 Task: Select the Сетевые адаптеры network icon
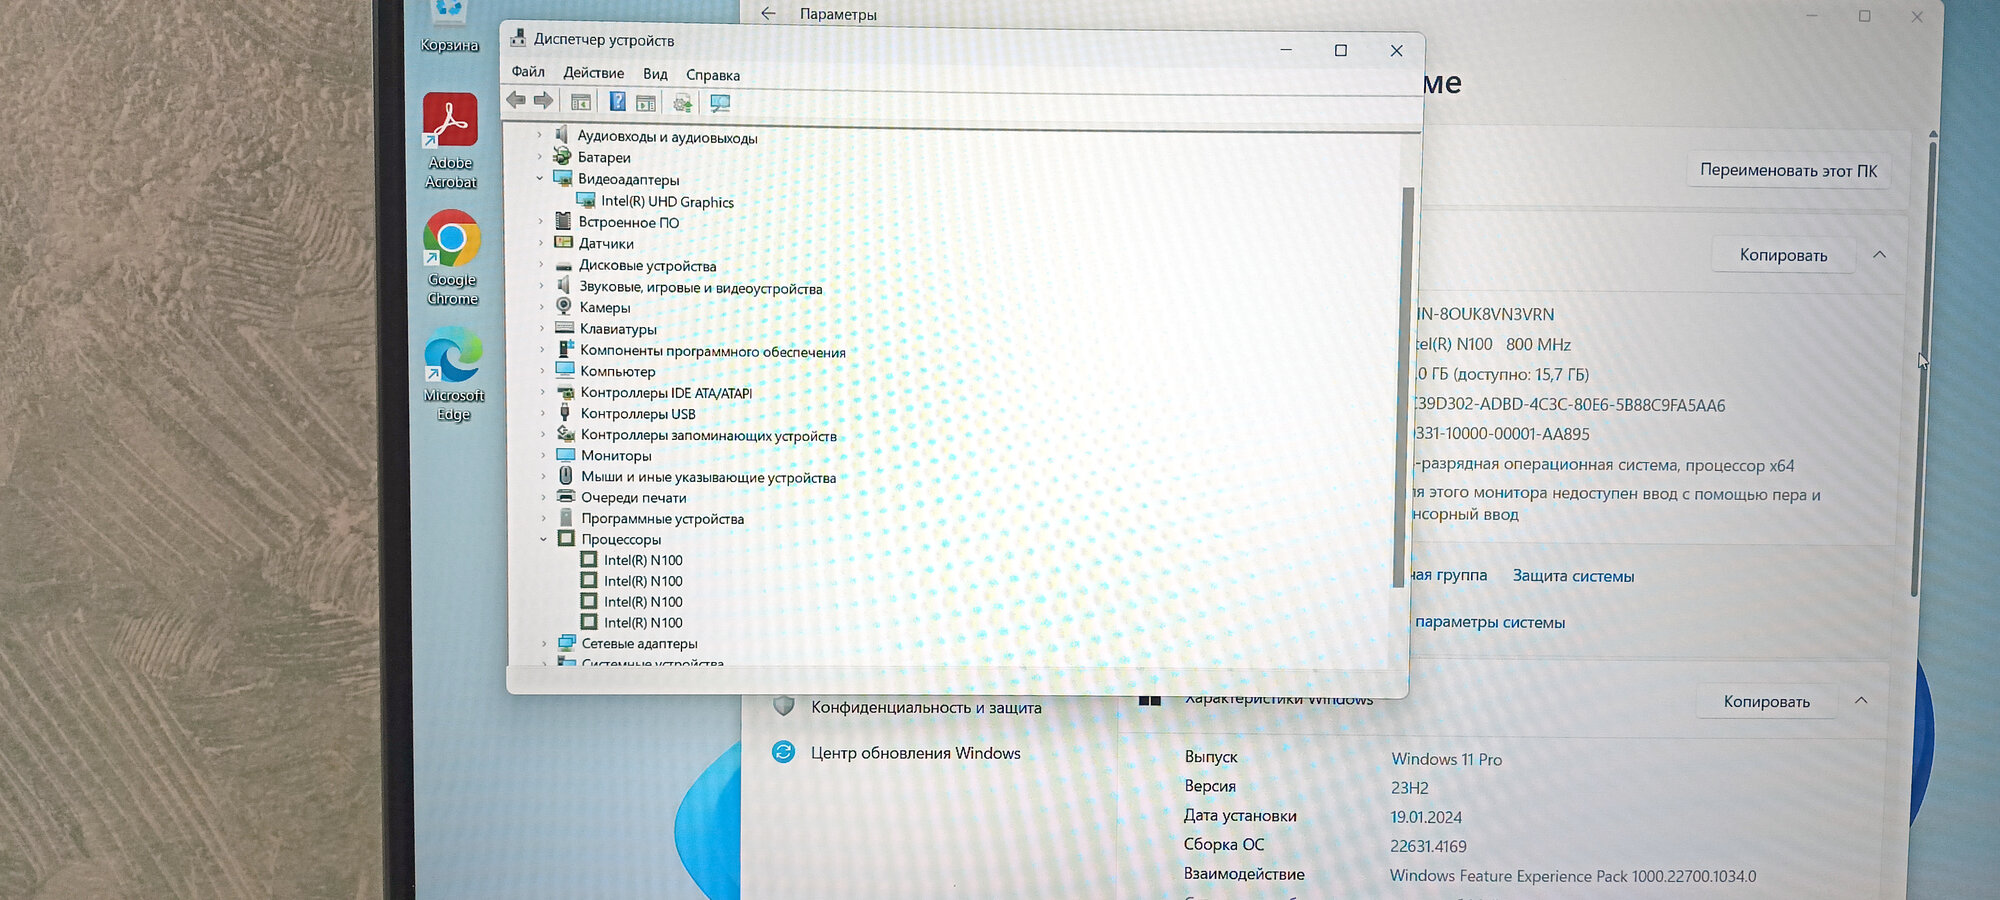coord(567,643)
